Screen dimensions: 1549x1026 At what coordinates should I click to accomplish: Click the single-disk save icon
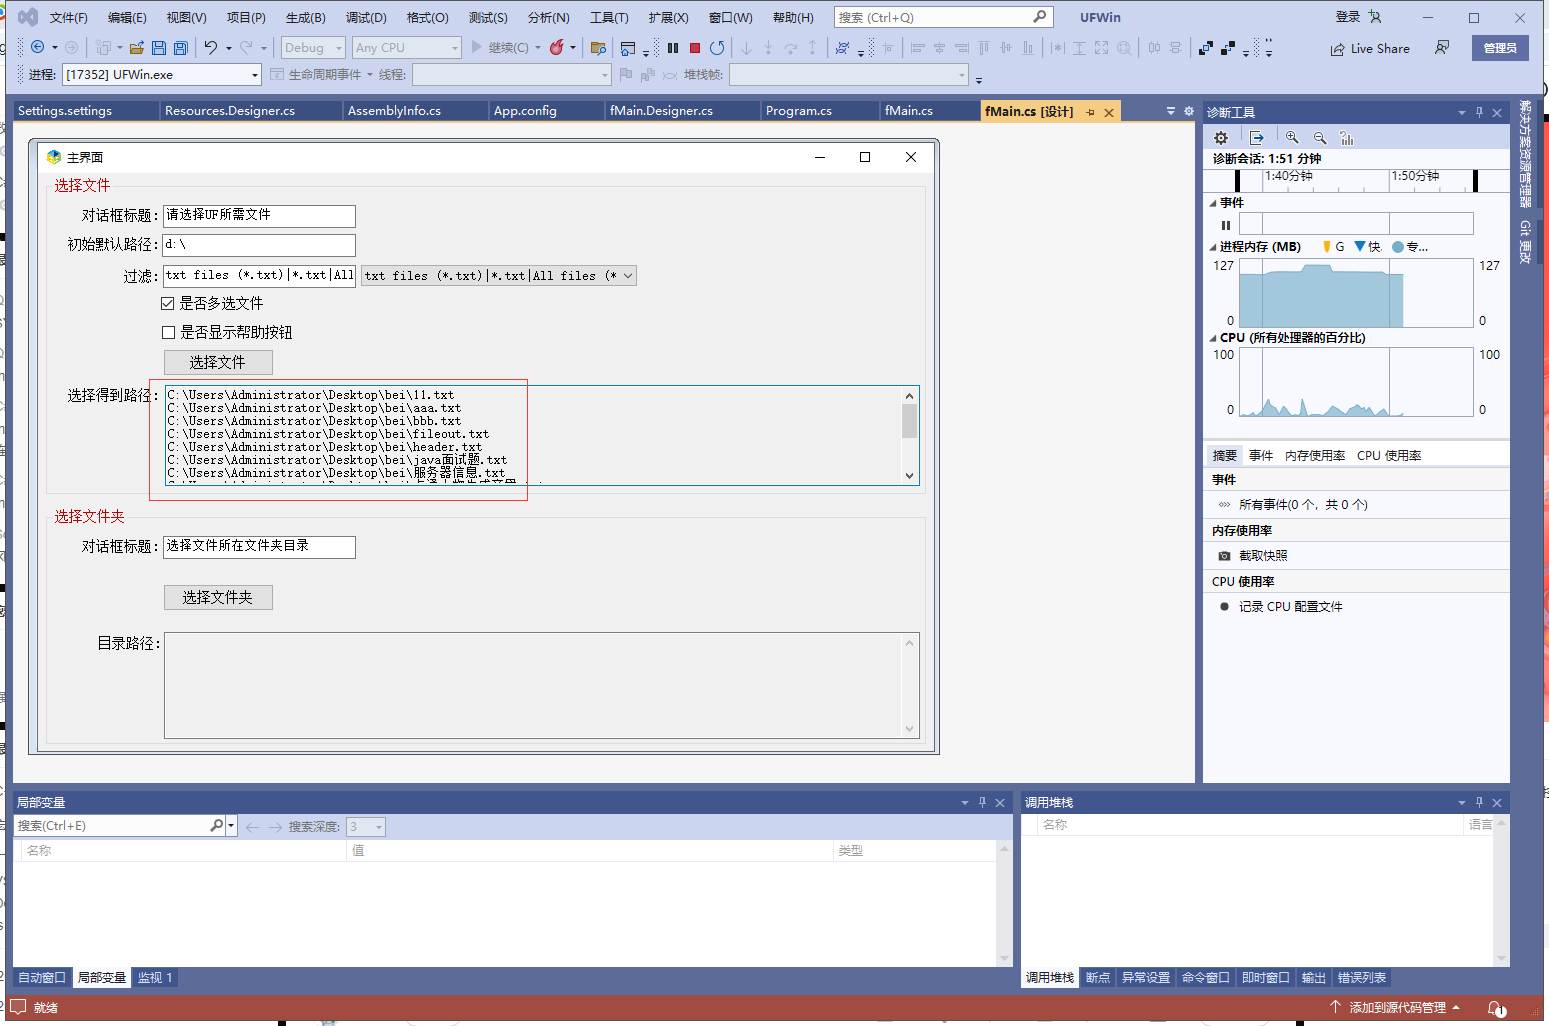pyautogui.click(x=159, y=47)
